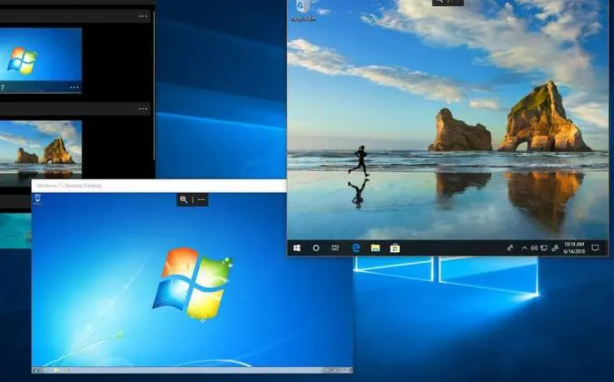Screen dimensions: 614x382
Task: Open Action Center on Windows 10 taskbar
Action: 595,248
